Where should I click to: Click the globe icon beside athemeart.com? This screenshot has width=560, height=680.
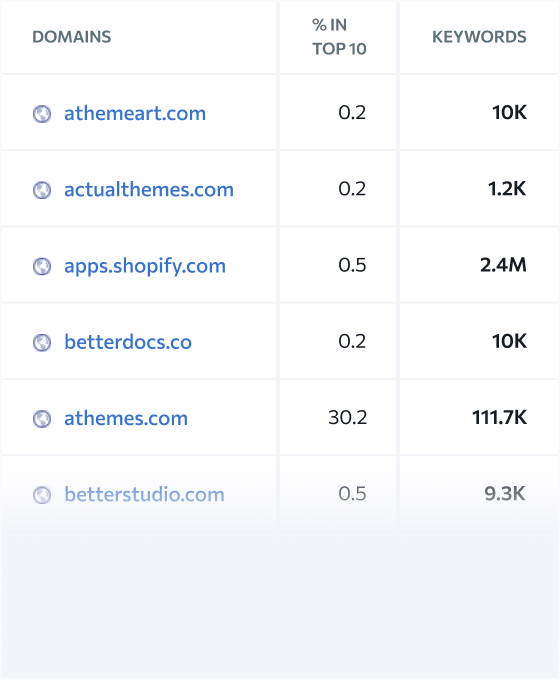(x=42, y=114)
